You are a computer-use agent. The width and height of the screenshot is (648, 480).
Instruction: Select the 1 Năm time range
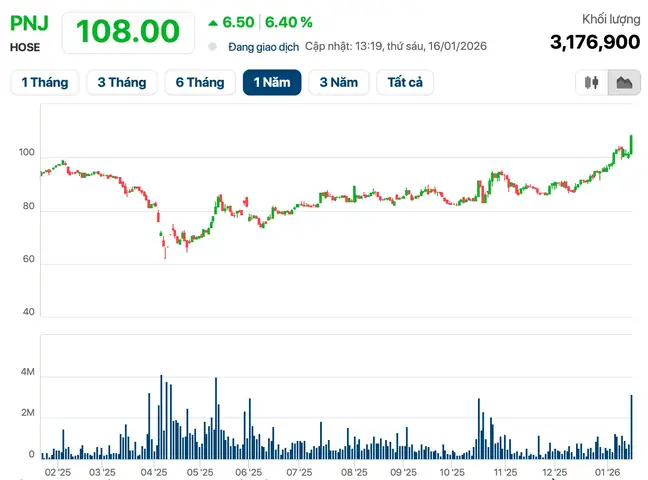pyautogui.click(x=272, y=82)
